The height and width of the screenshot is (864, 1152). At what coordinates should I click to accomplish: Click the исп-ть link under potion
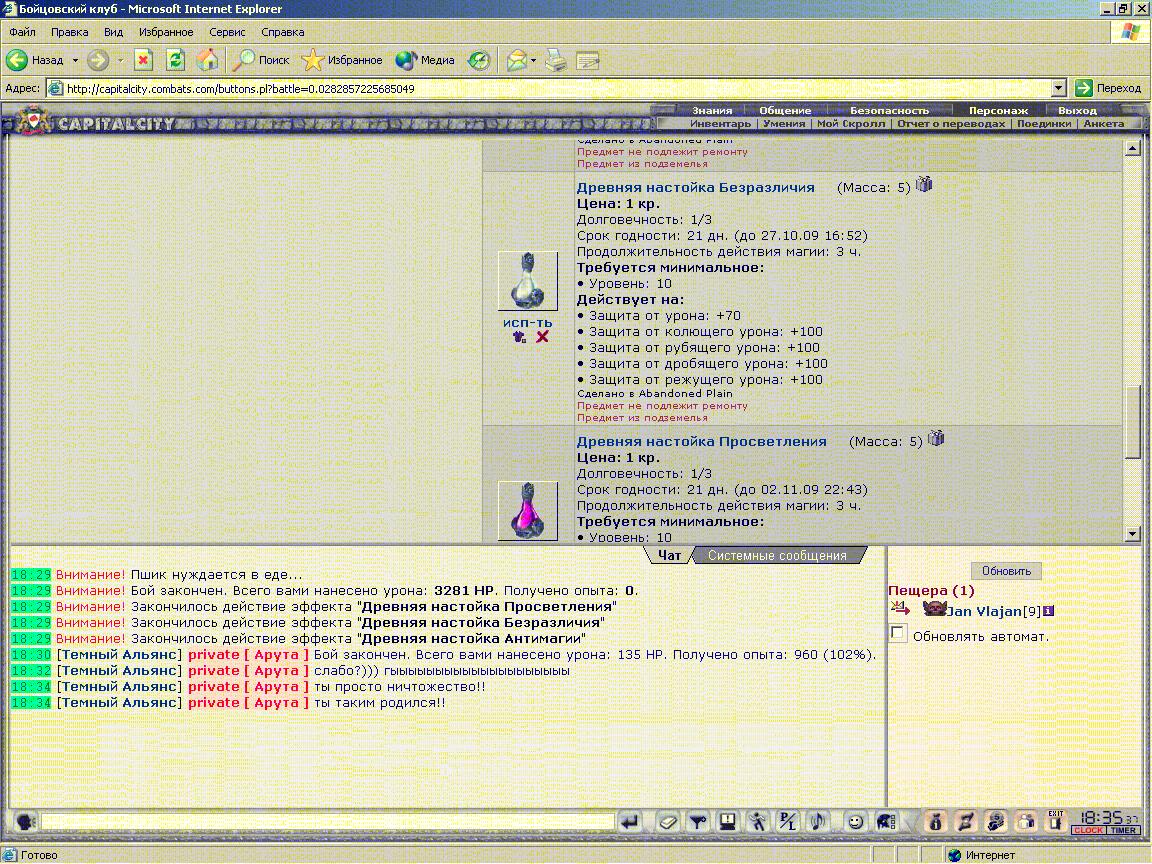(x=528, y=323)
